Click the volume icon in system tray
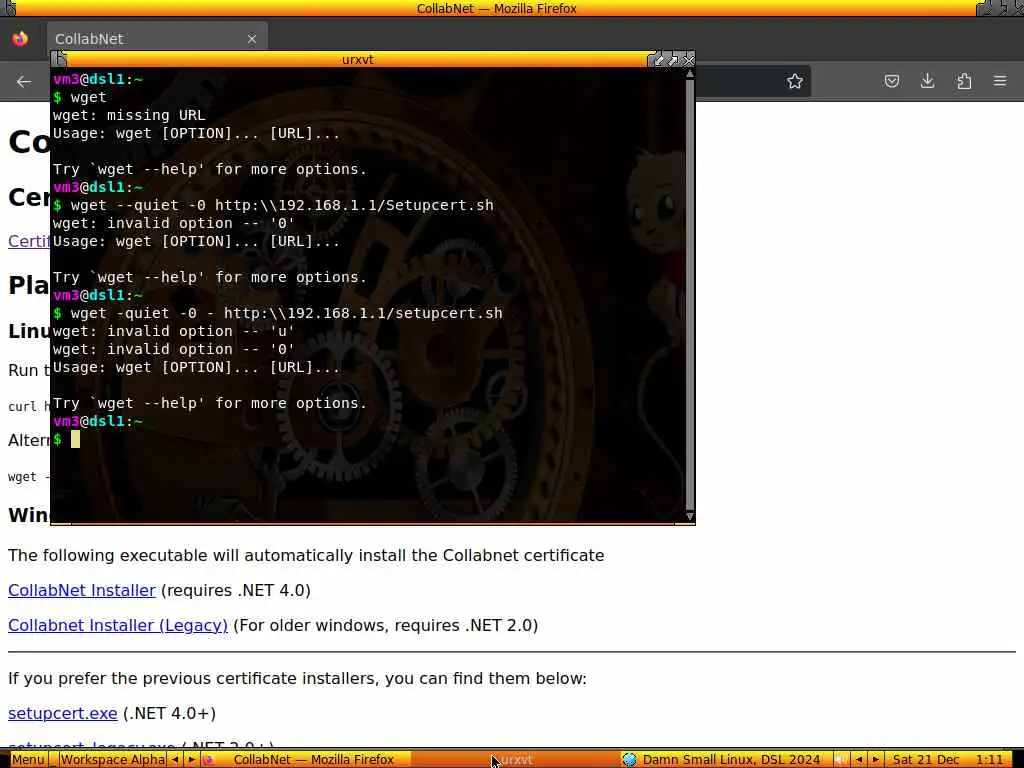This screenshot has width=1024, height=768. 841,760
